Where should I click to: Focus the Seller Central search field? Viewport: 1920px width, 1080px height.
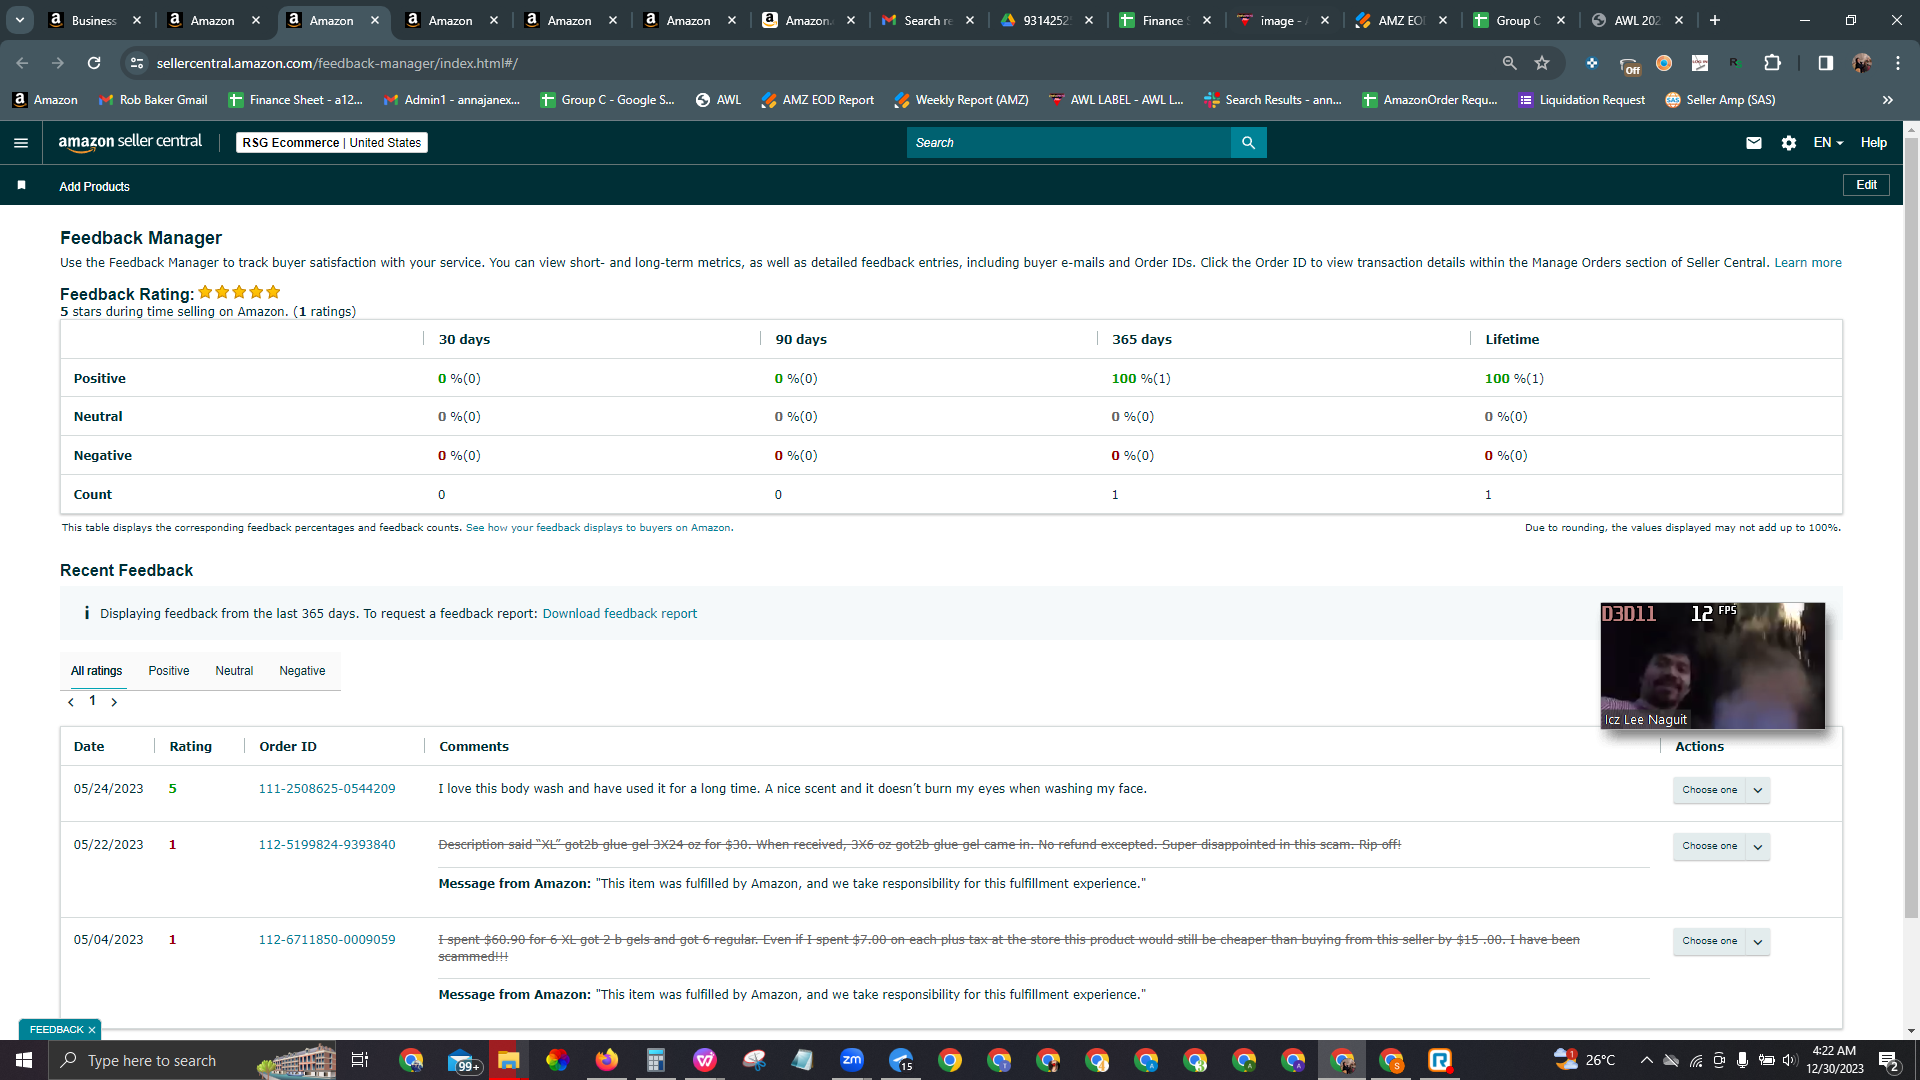tap(1069, 143)
